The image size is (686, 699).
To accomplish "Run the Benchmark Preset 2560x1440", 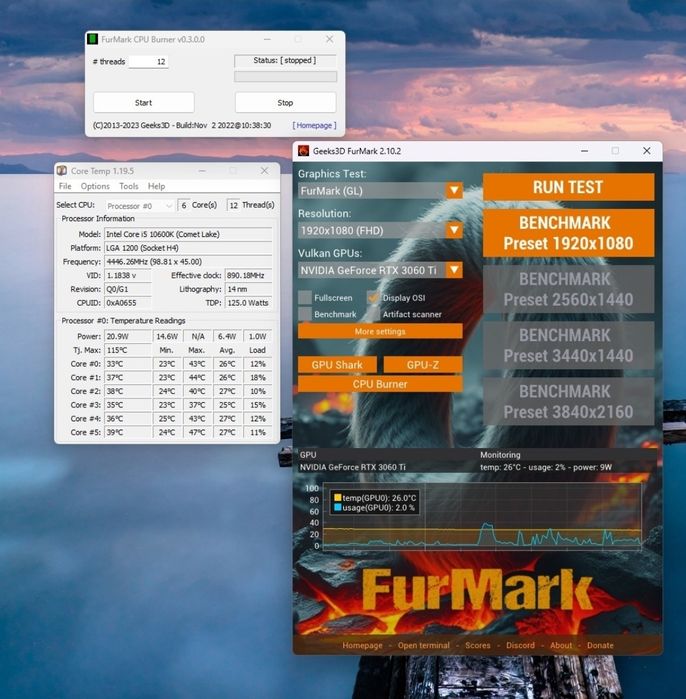I will (568, 289).
